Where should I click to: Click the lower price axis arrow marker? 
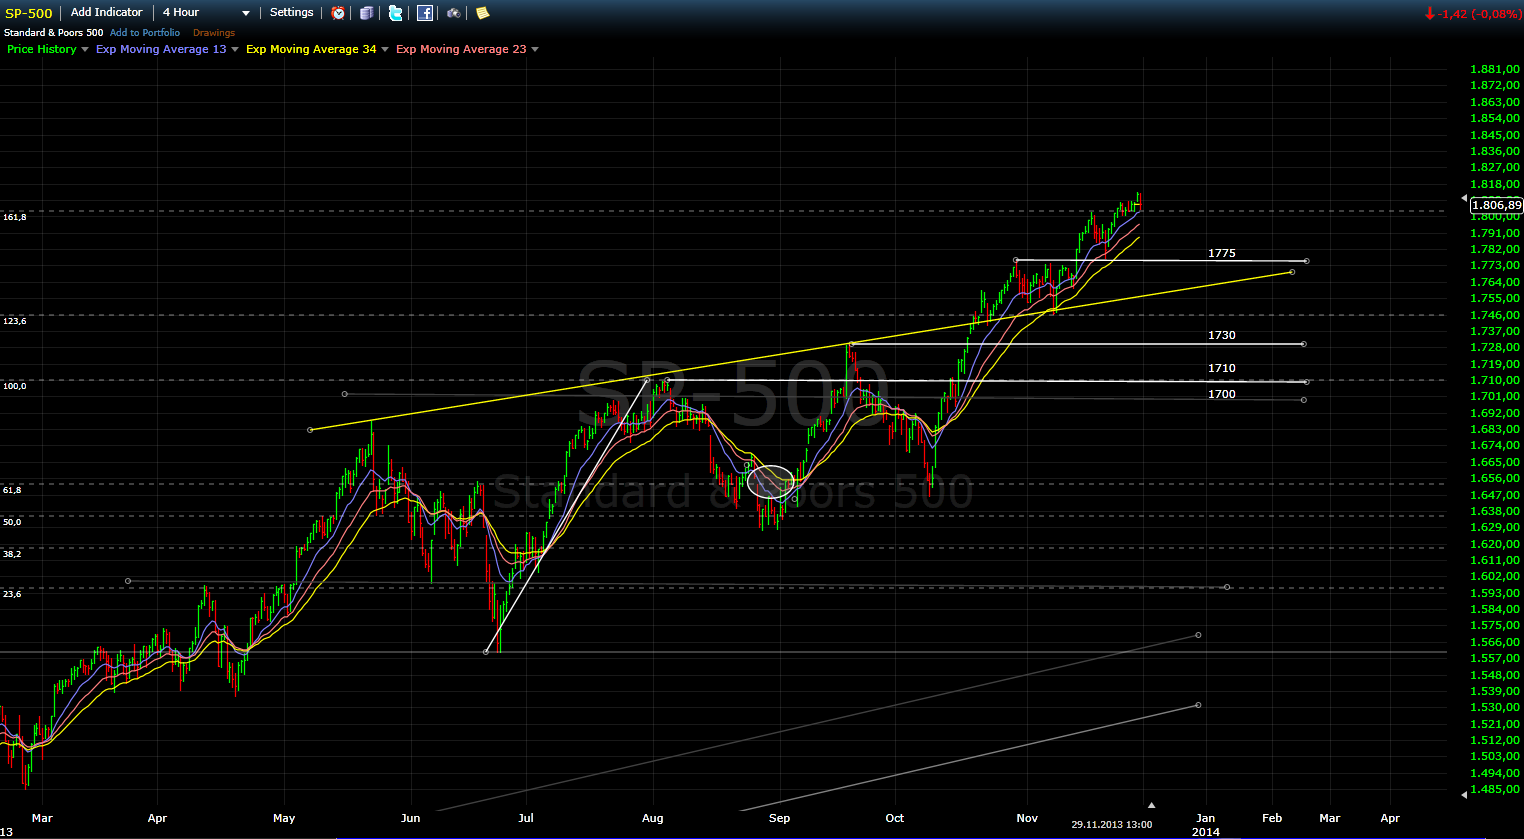(x=1464, y=794)
